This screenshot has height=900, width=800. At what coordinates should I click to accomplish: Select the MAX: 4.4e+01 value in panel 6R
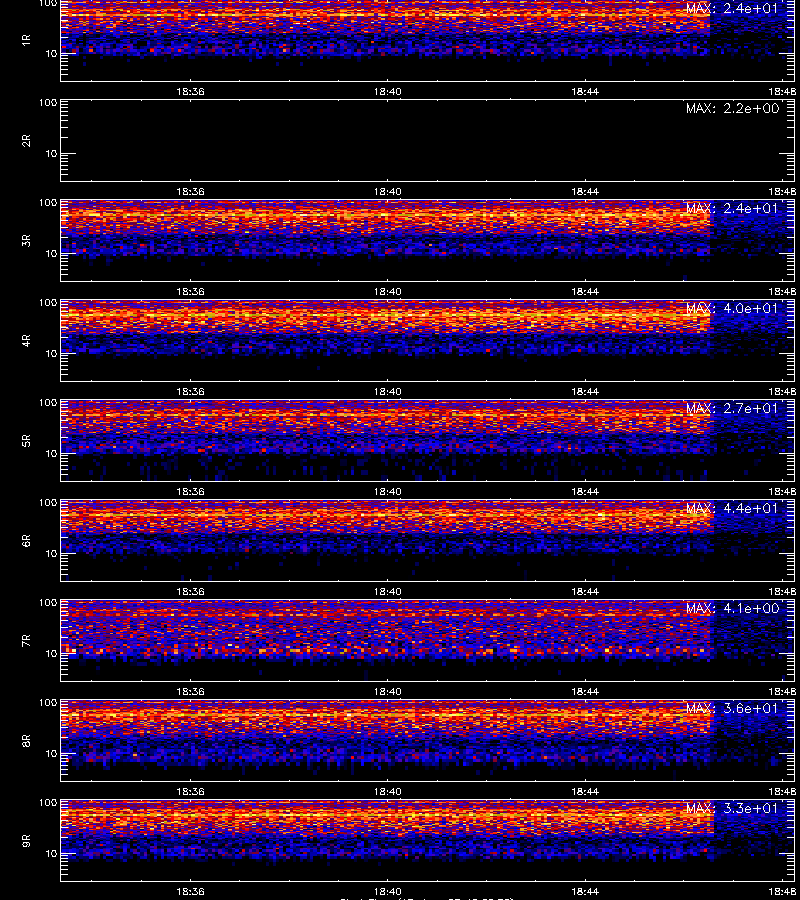pos(732,509)
